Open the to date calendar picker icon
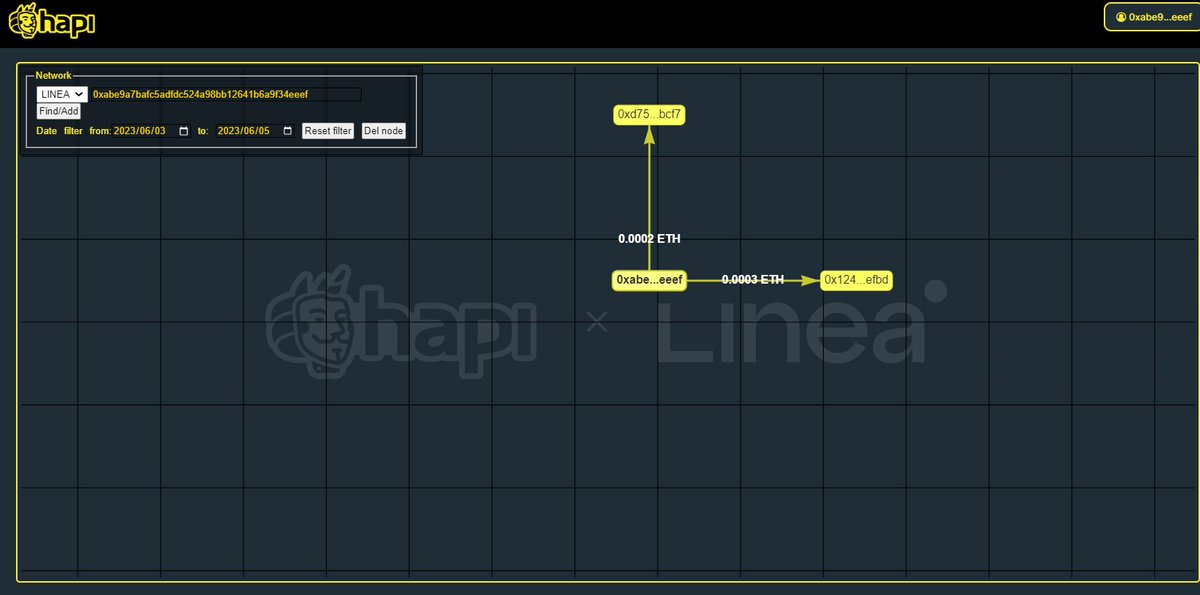This screenshot has width=1200, height=595. (x=288, y=131)
